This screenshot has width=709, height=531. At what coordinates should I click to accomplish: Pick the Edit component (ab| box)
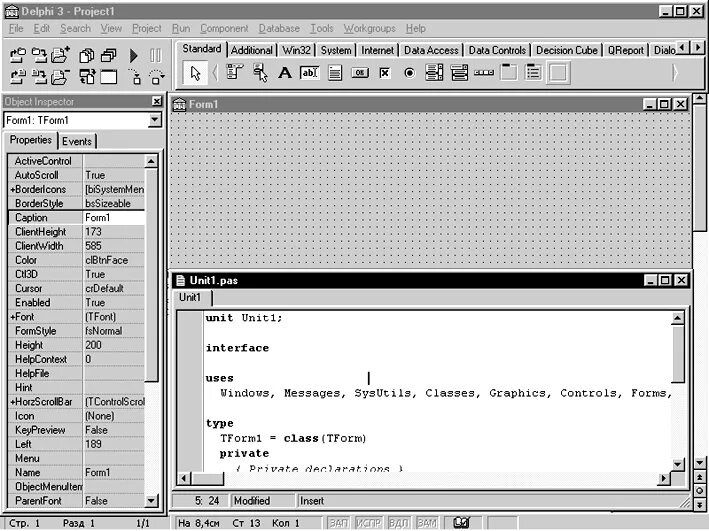click(x=310, y=72)
